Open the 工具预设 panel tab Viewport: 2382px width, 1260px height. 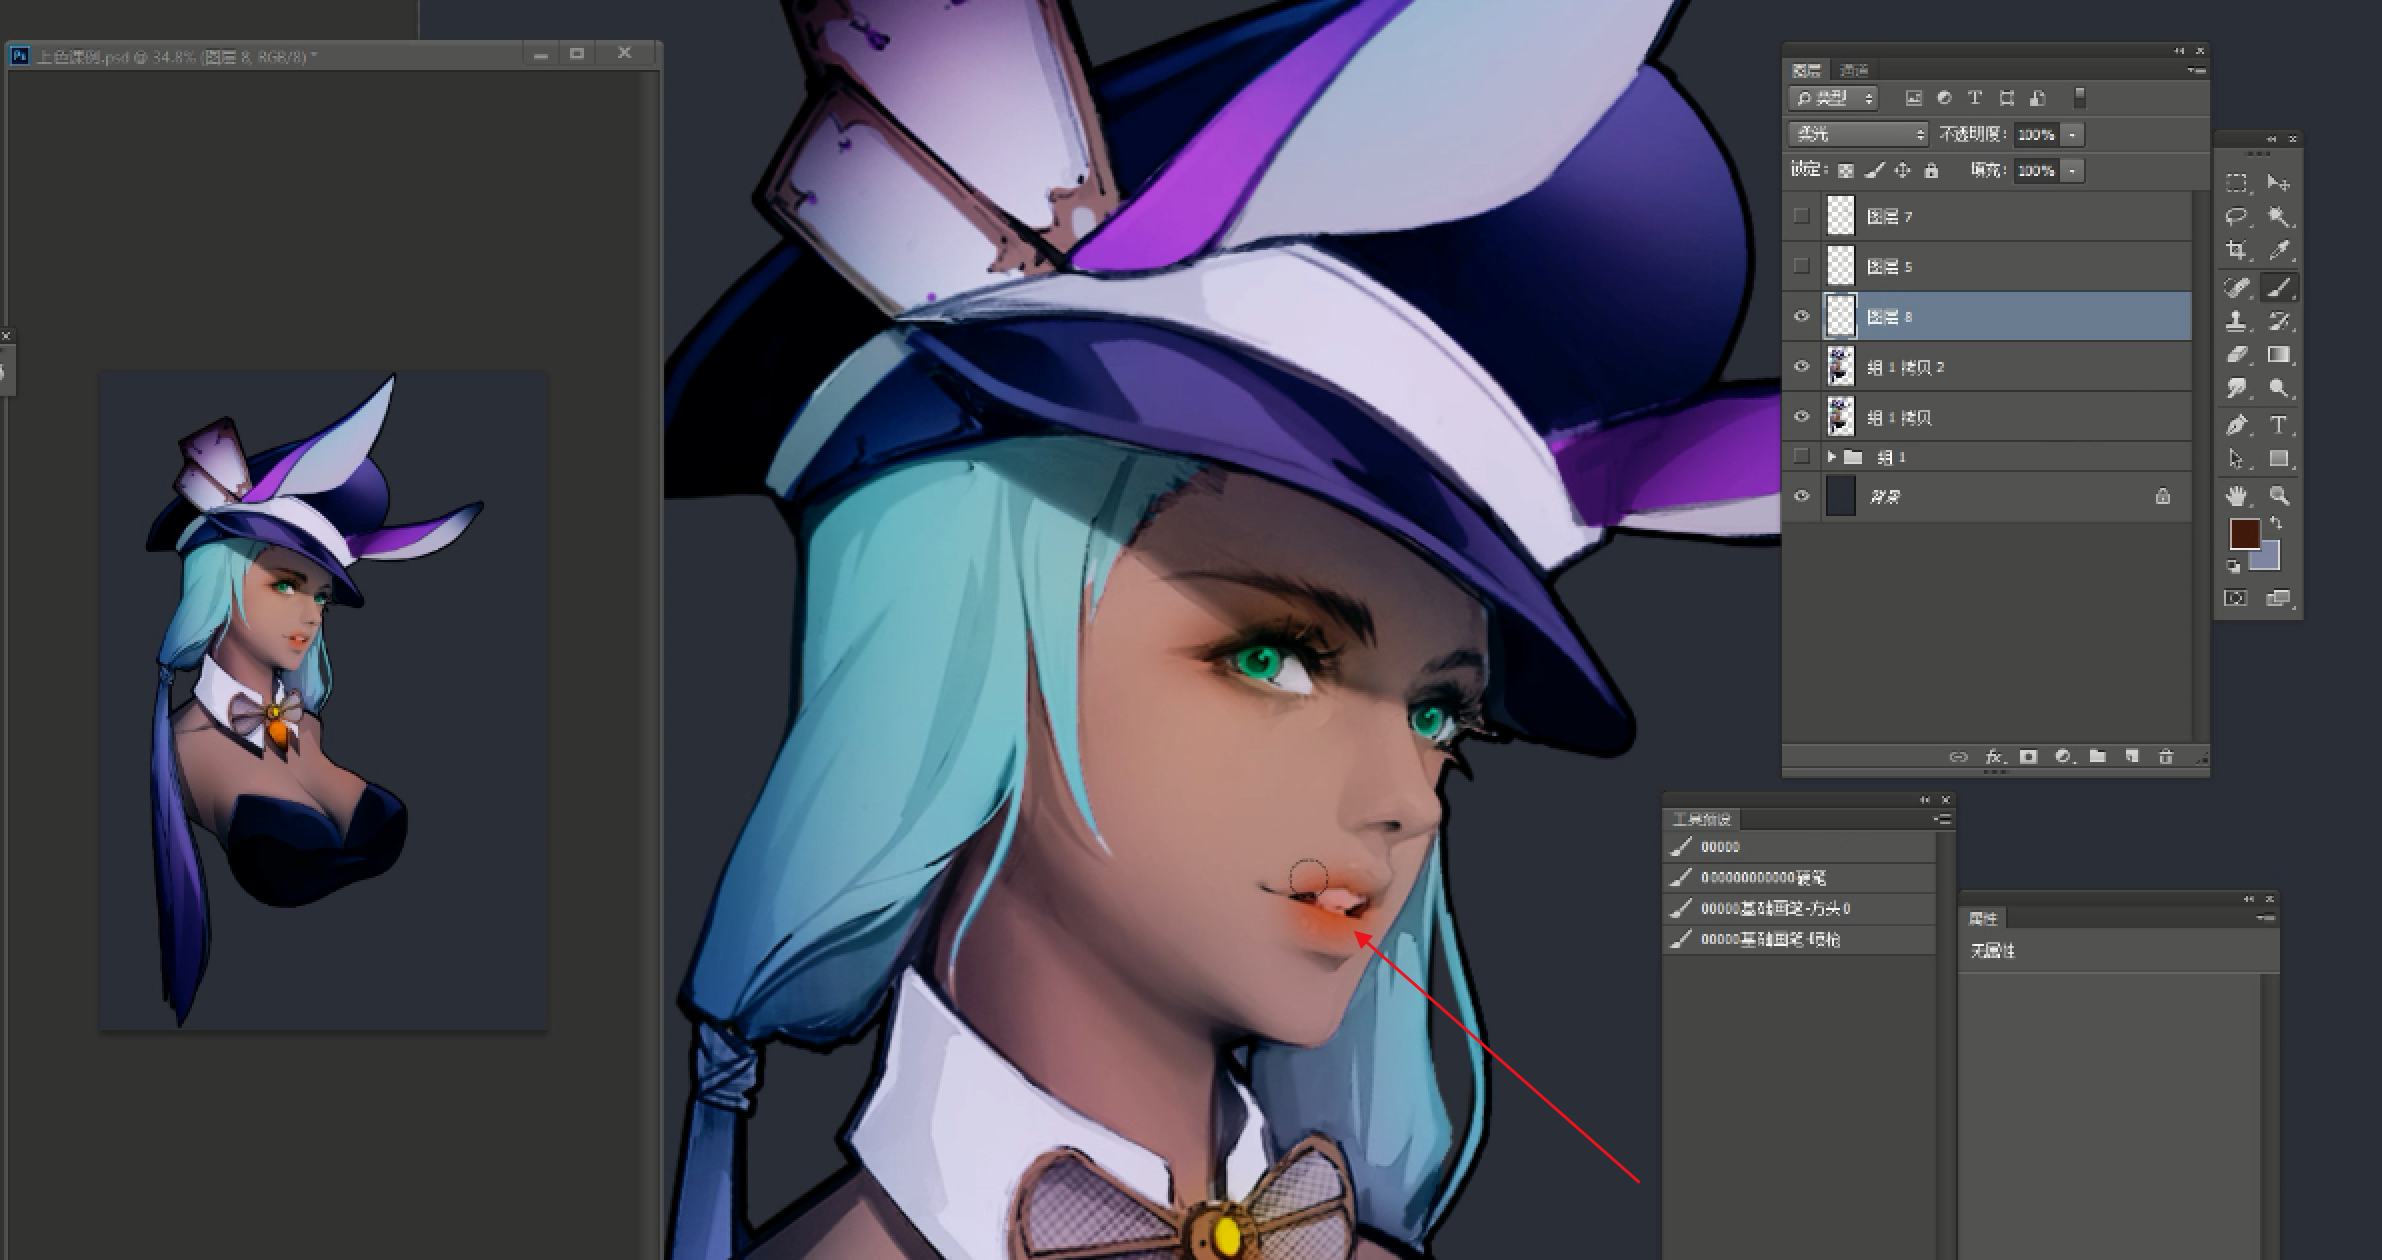[1702, 819]
